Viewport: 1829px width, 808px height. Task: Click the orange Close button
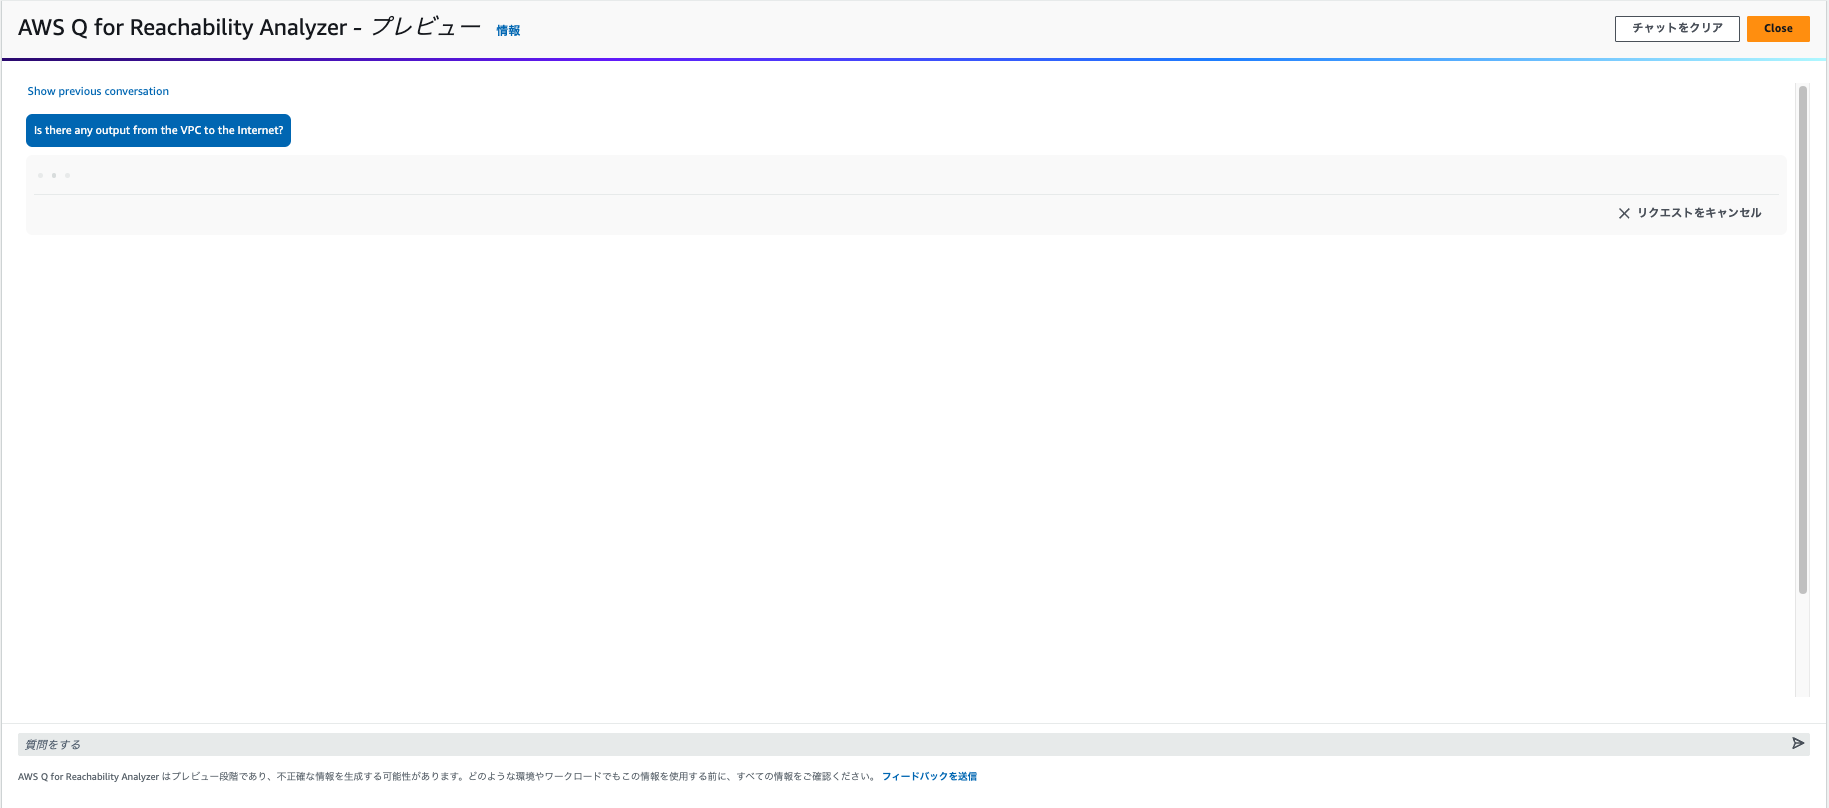point(1778,29)
